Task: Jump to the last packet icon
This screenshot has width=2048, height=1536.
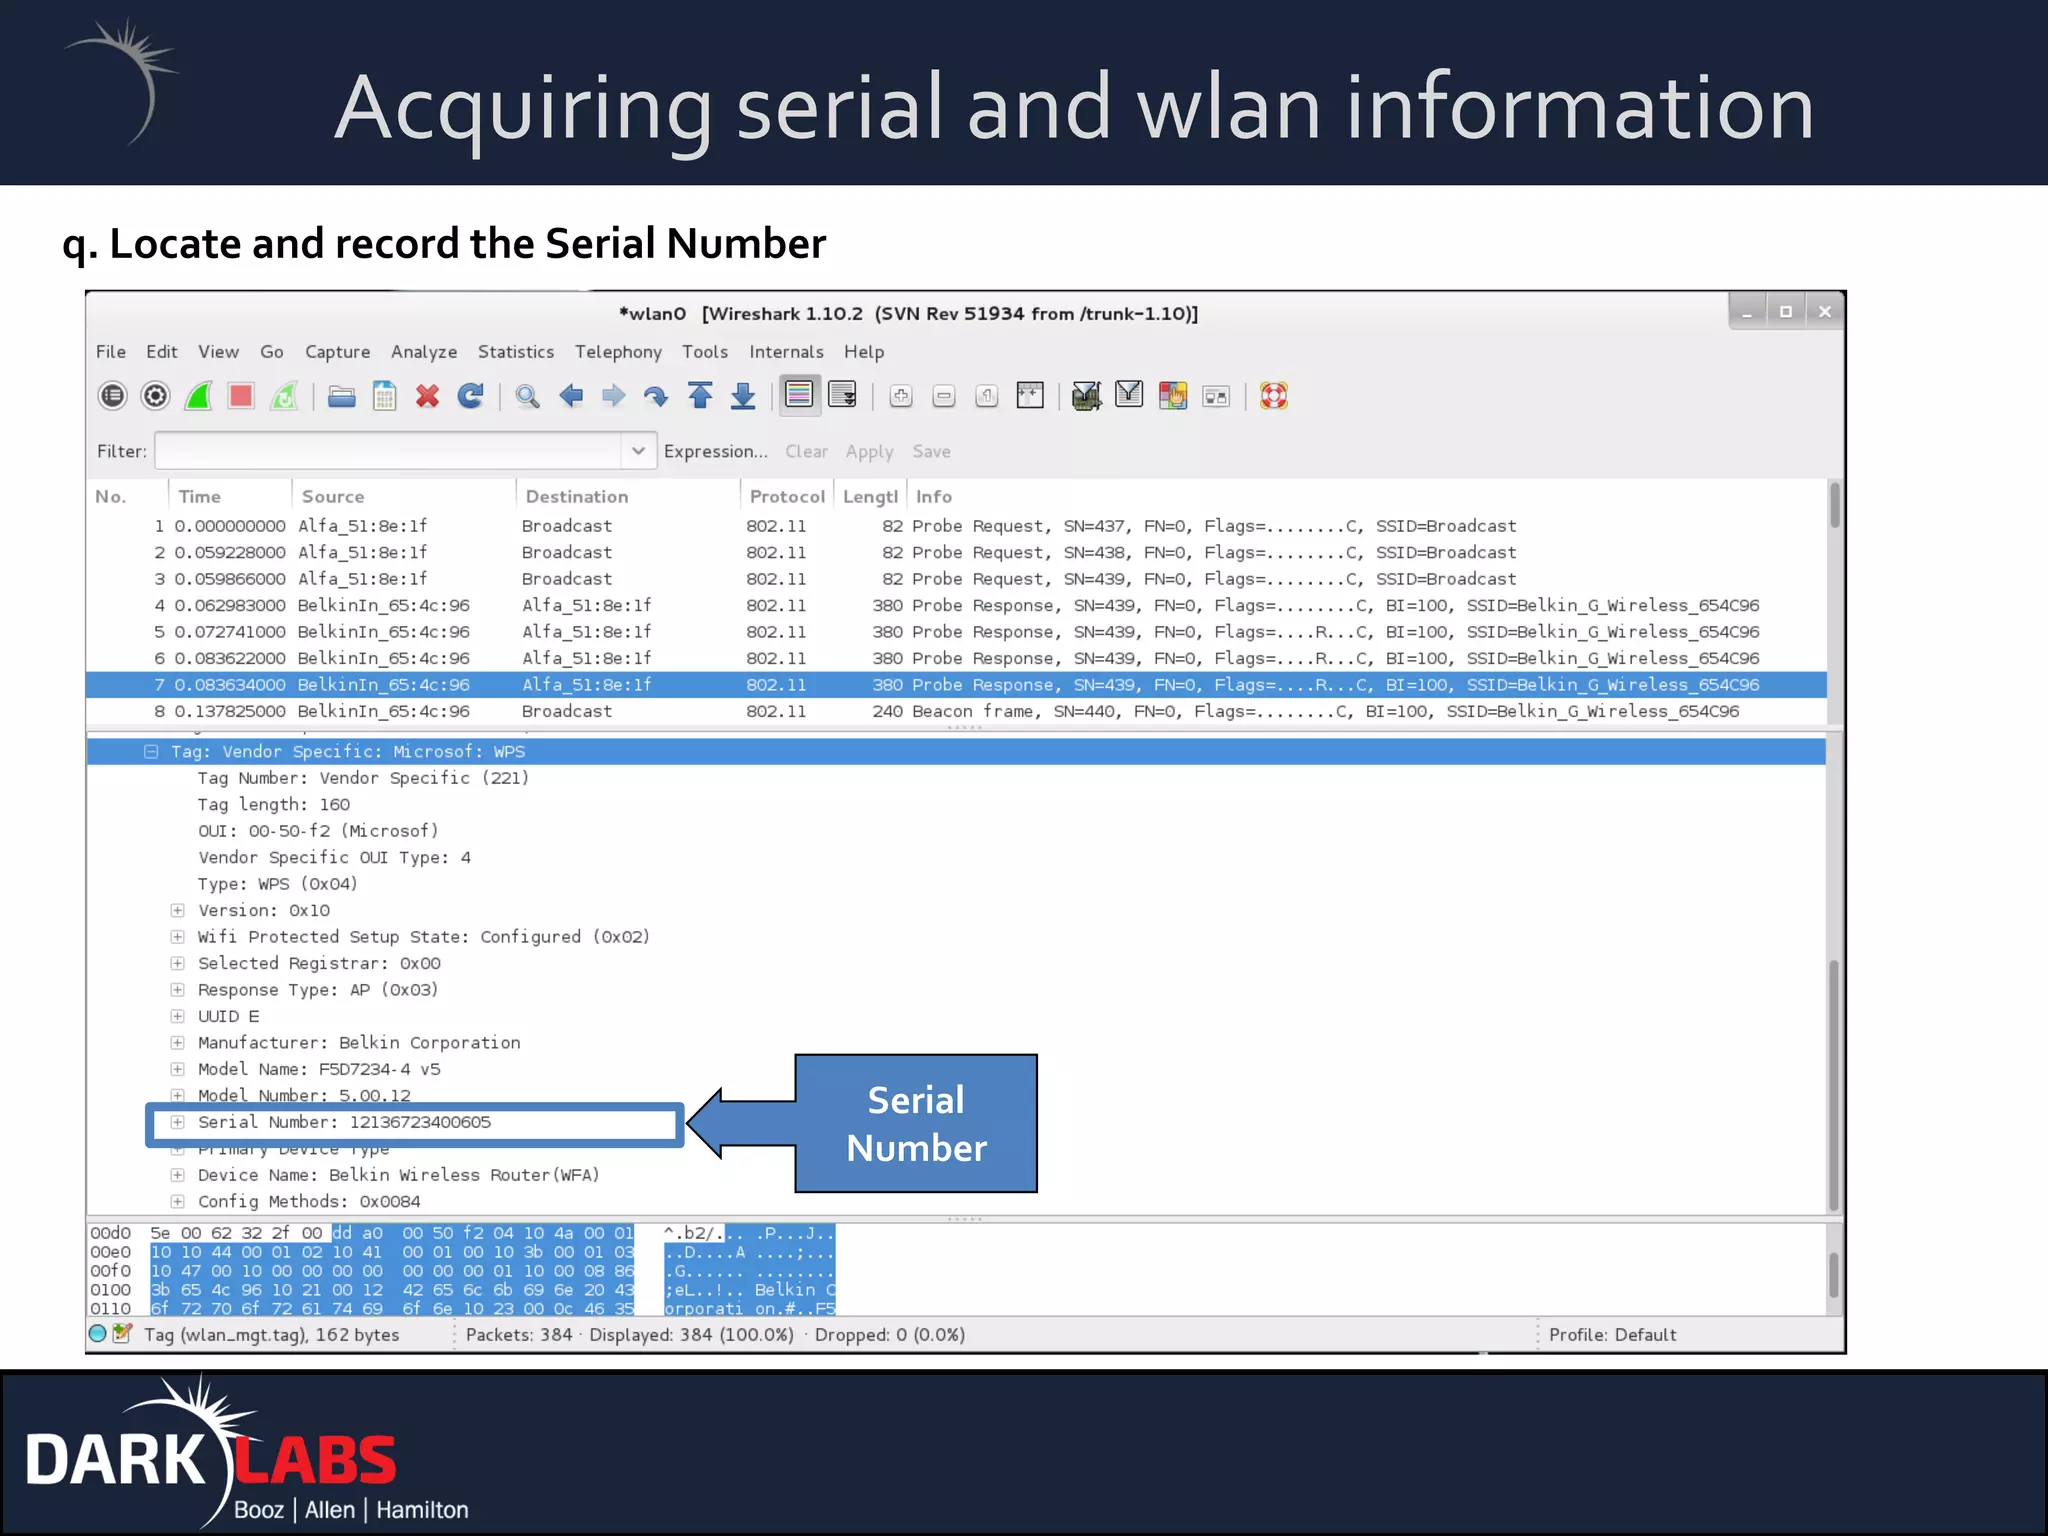Action: [743, 396]
